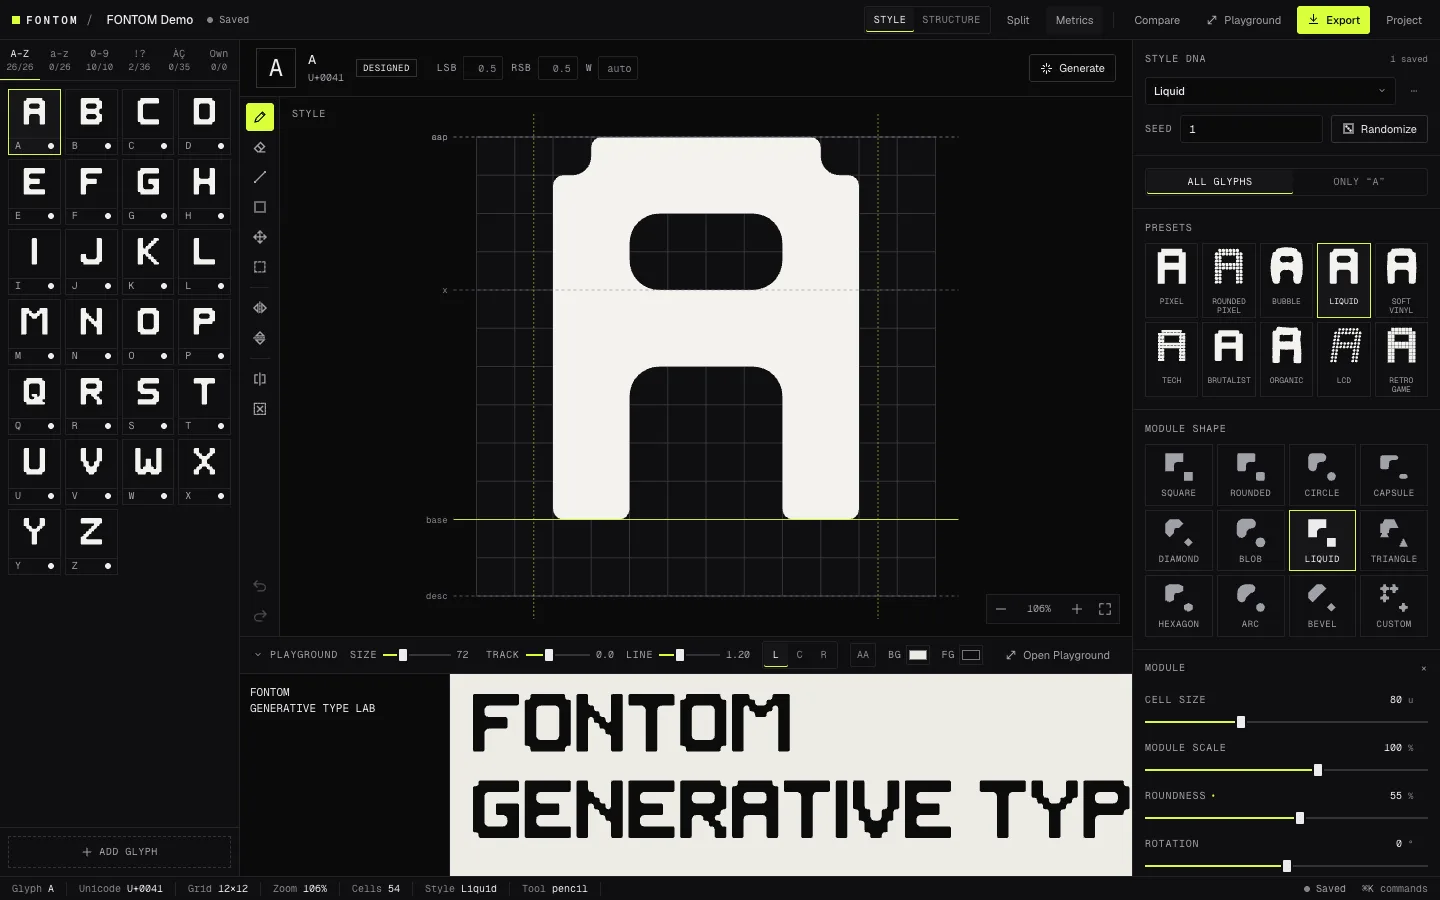Screen dimensions: 1440x900
Task: Choose the line tool
Action: point(260,177)
